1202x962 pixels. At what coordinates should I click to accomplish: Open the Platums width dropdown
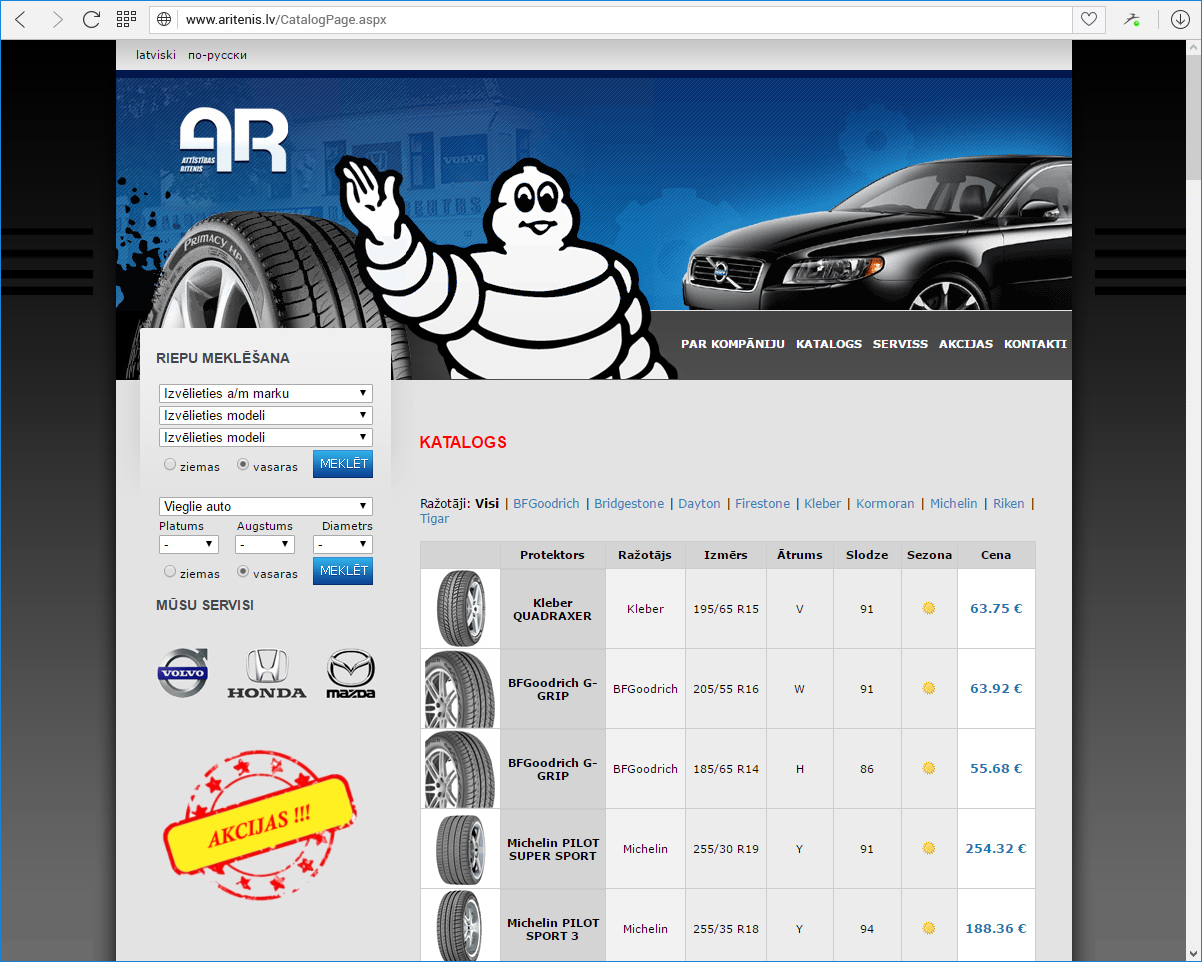(189, 544)
